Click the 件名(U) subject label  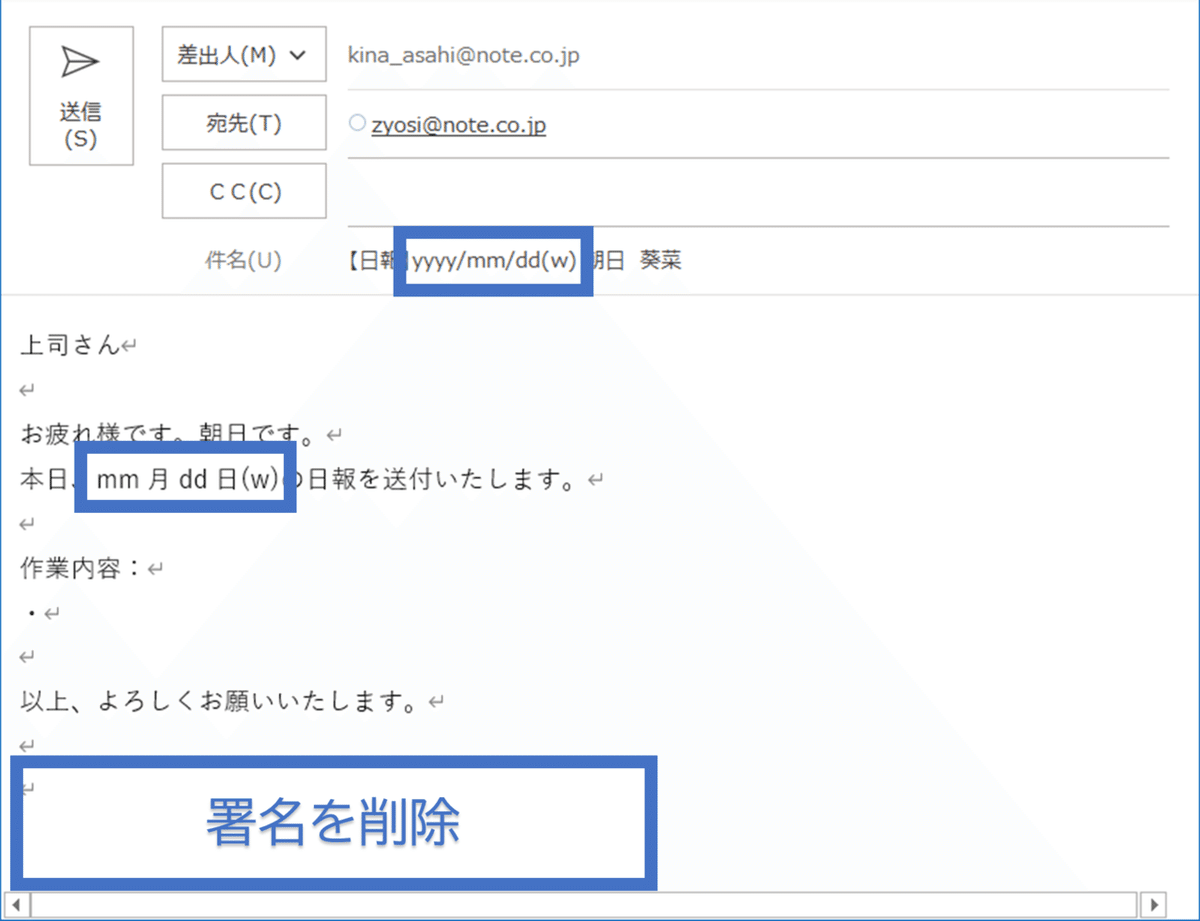243,261
